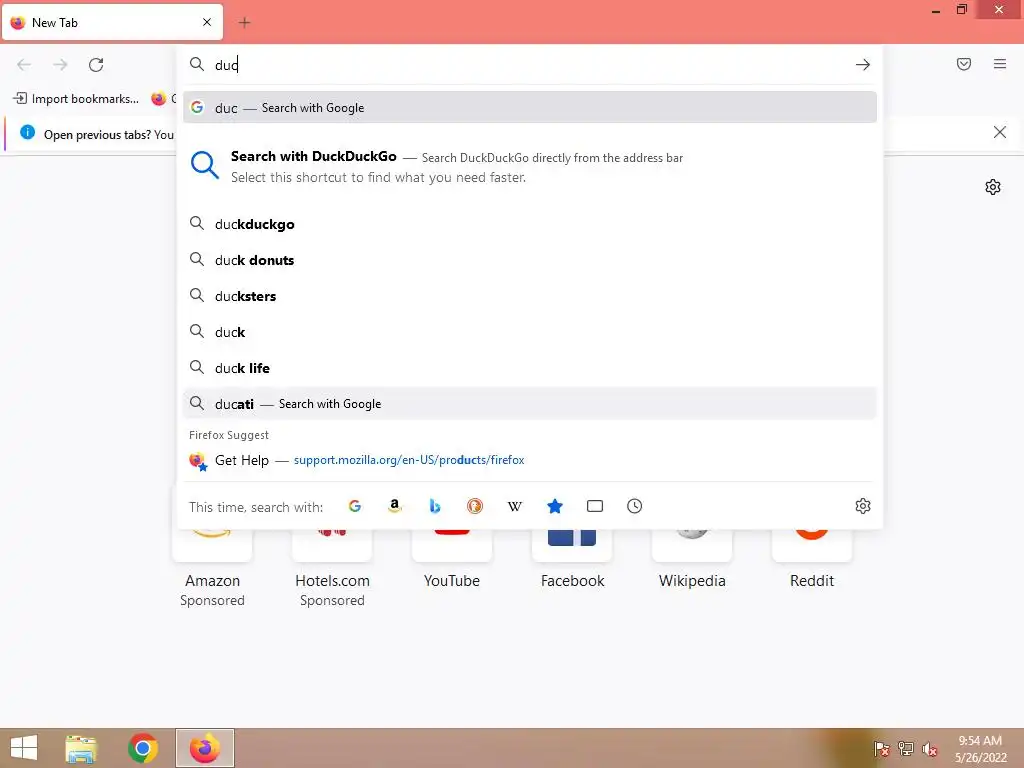Click Firefox taskbar button
This screenshot has height=768, width=1024.
(x=204, y=748)
